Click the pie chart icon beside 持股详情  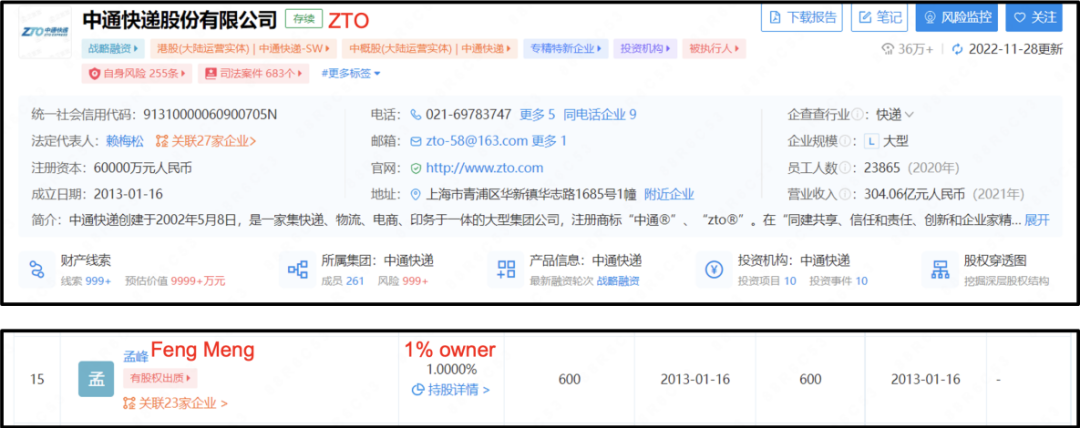click(x=417, y=390)
